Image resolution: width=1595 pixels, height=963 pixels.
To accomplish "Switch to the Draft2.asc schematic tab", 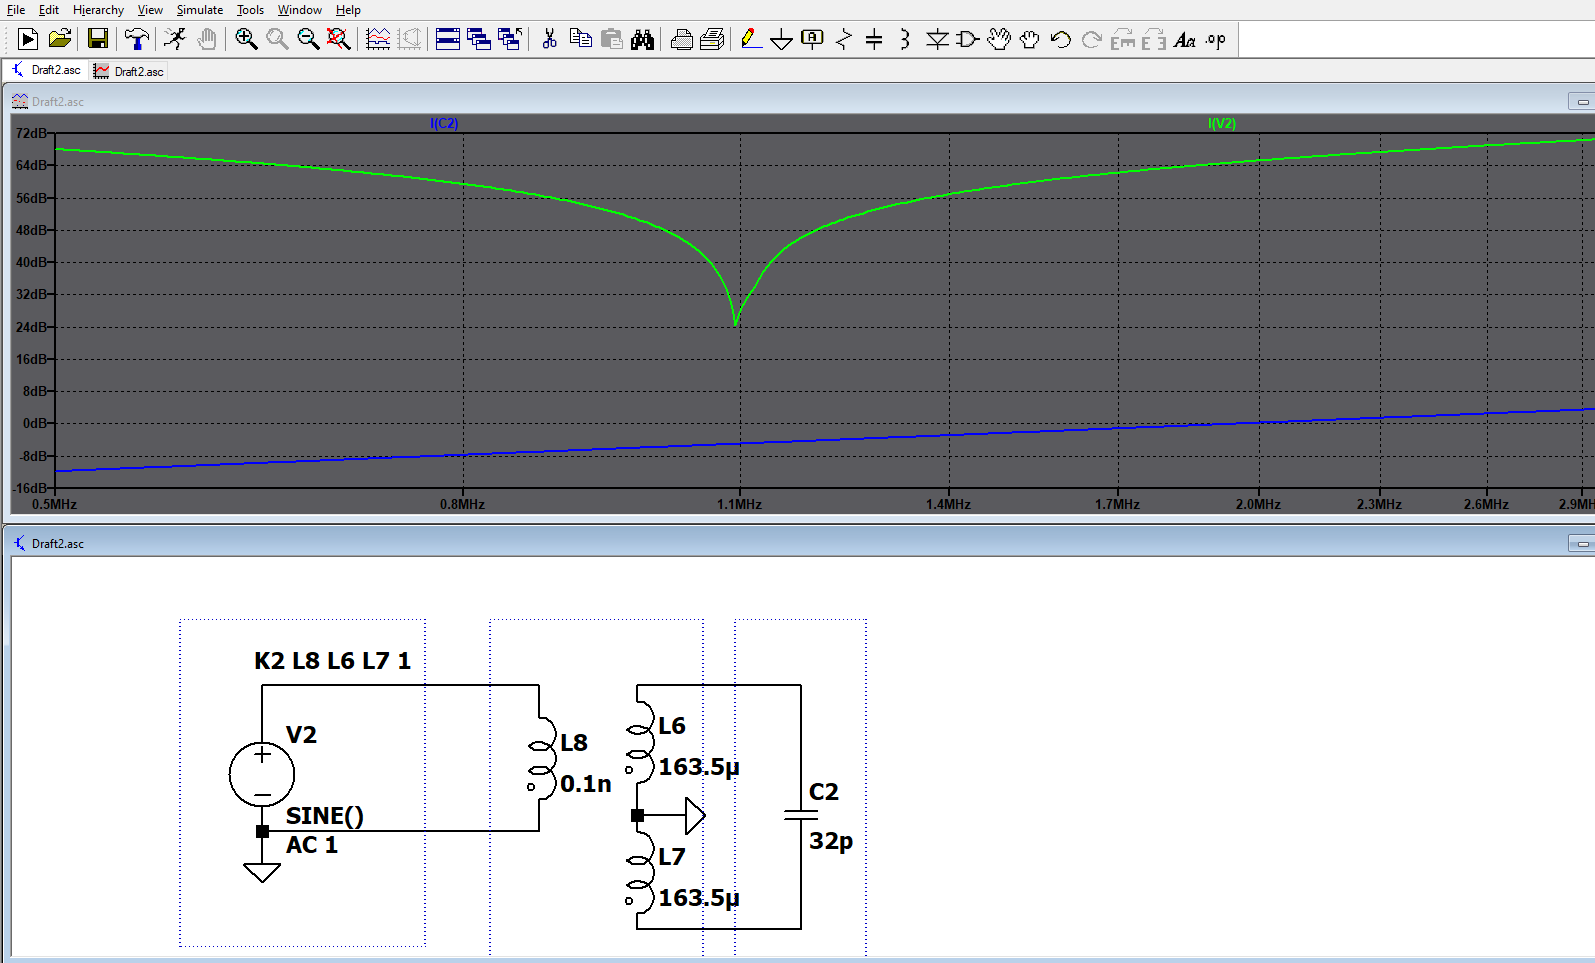I will click(x=46, y=70).
